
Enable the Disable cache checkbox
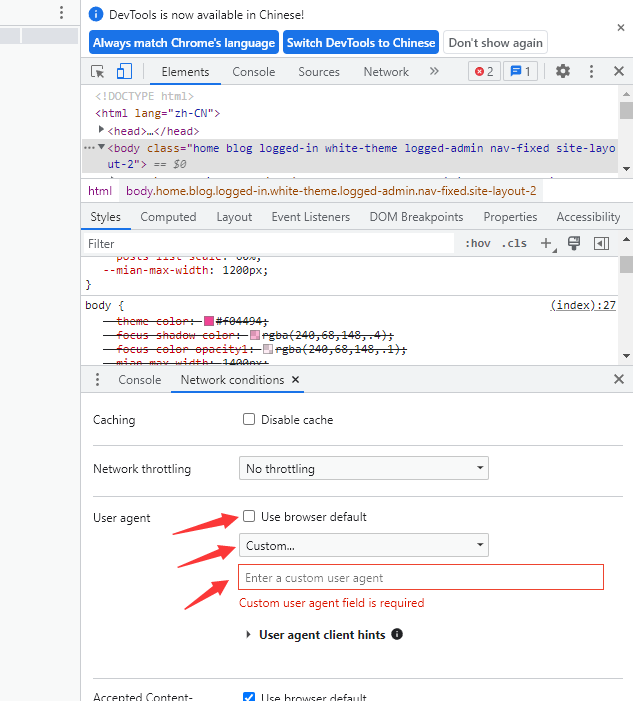(249, 420)
